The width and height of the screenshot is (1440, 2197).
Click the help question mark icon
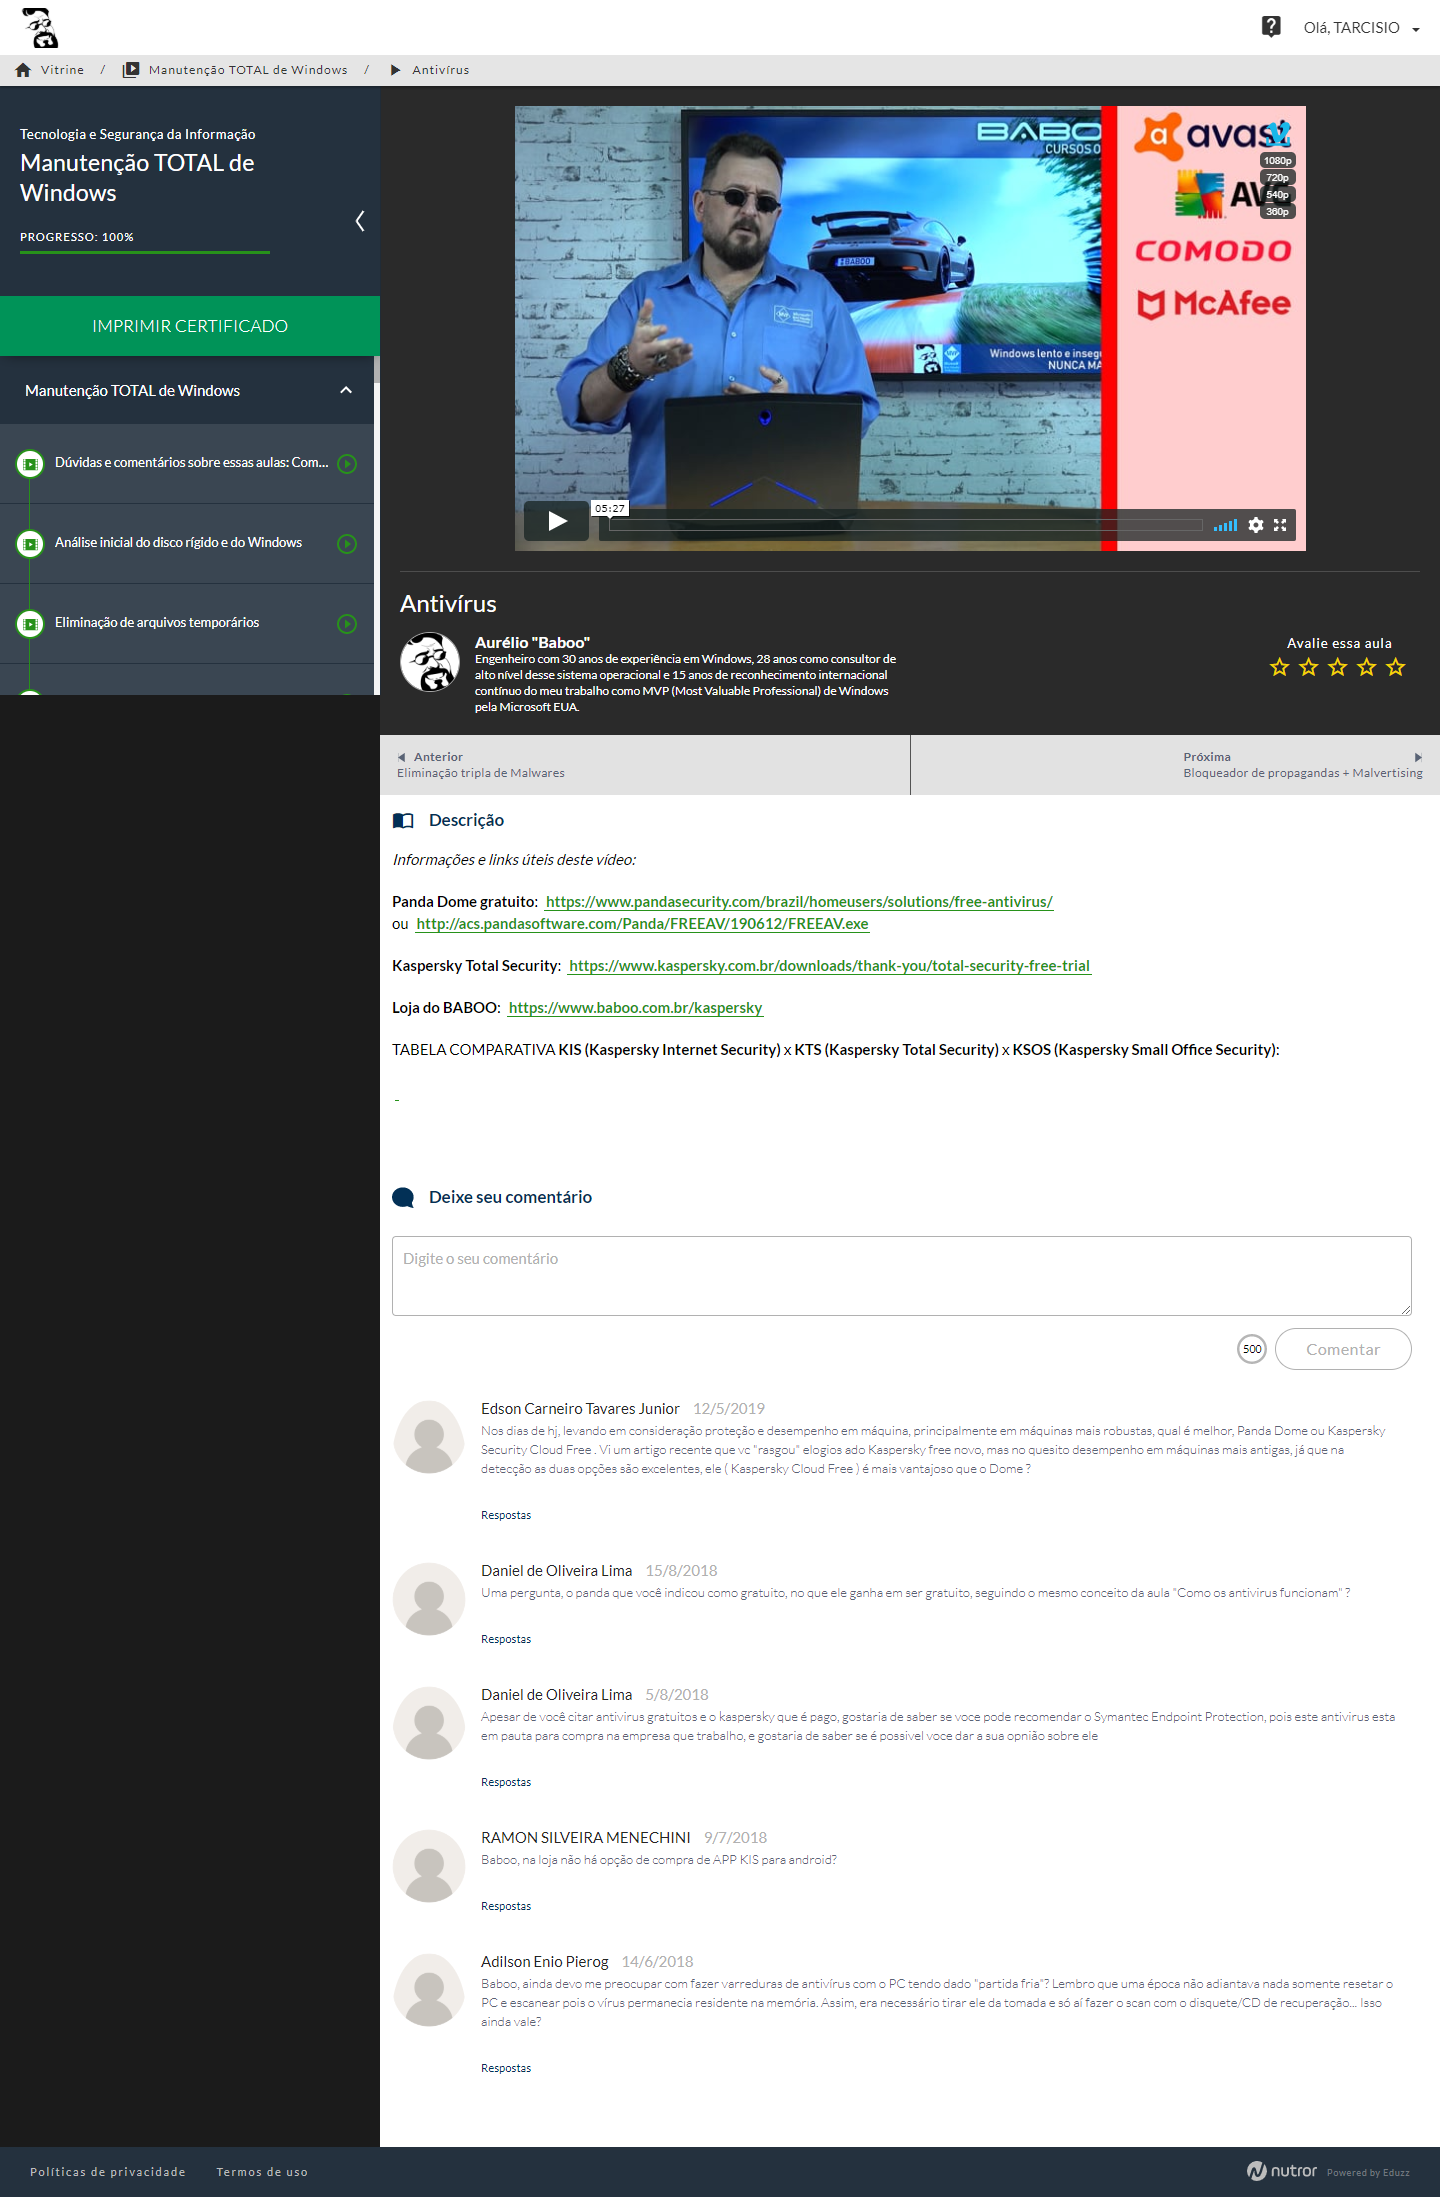pos(1271,27)
